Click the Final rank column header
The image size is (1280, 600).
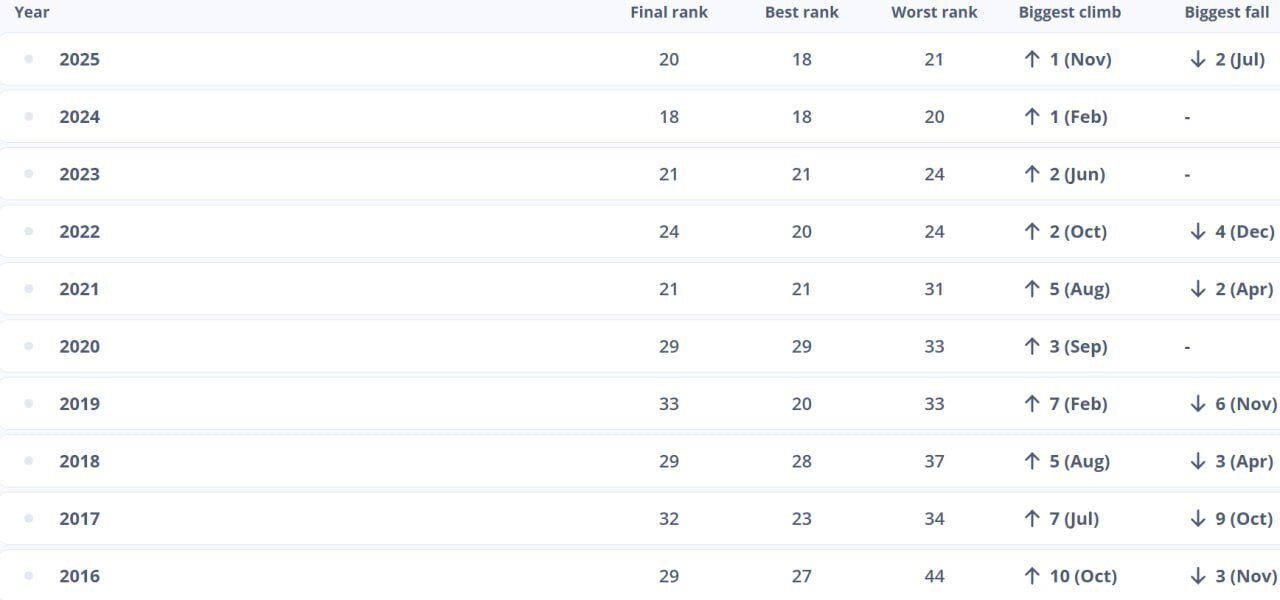(669, 12)
